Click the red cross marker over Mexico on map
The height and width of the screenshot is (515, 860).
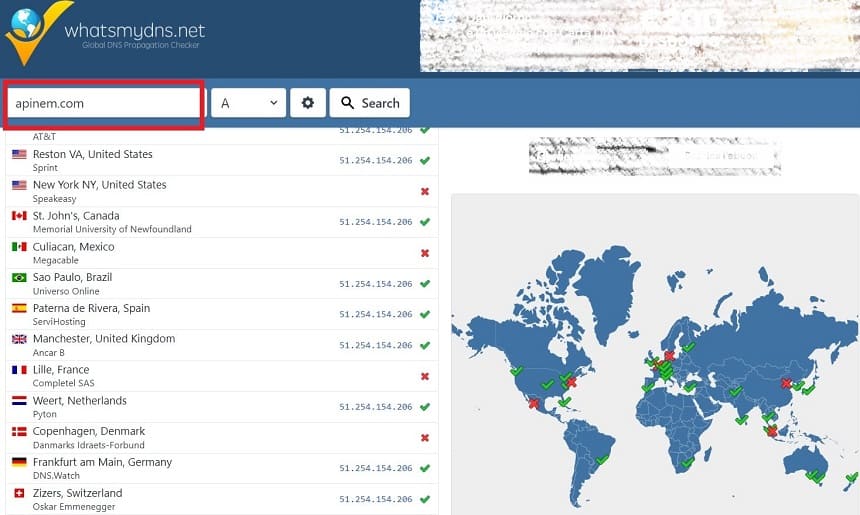[533, 404]
